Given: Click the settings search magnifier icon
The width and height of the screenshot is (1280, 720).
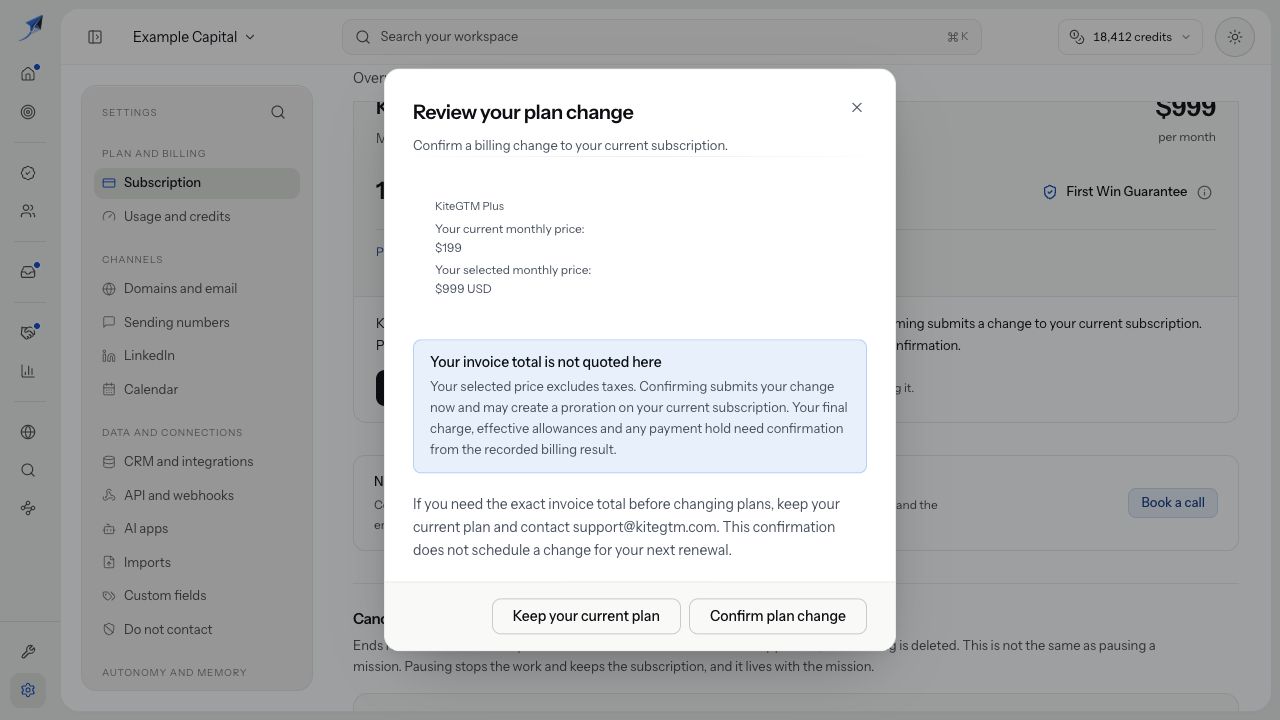Looking at the screenshot, I should [x=278, y=112].
